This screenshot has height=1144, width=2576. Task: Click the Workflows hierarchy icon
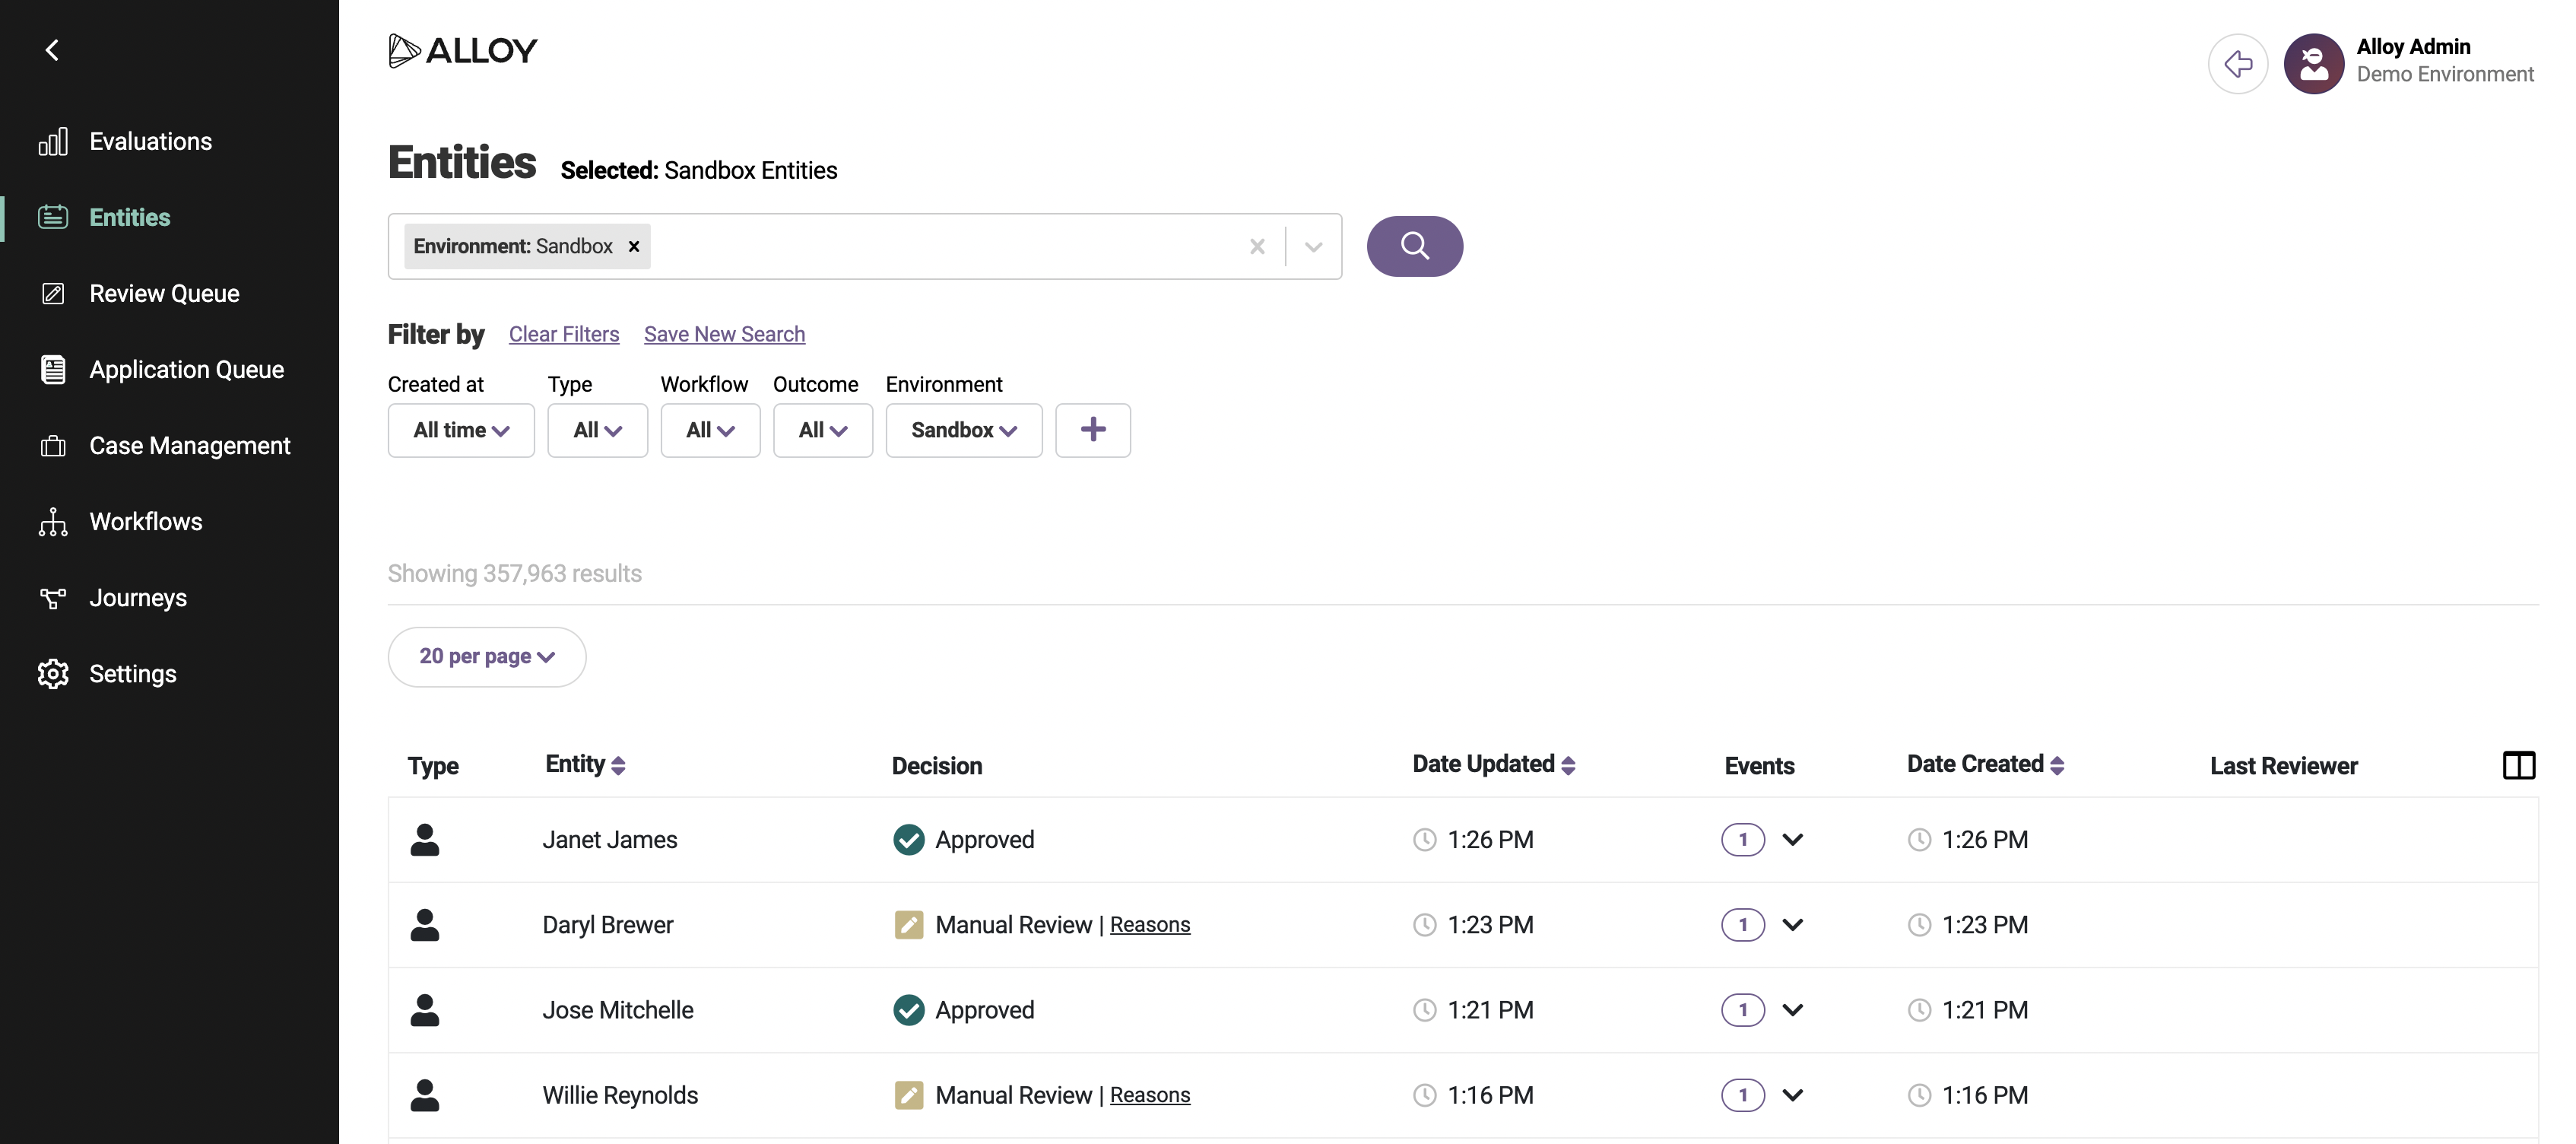(53, 521)
